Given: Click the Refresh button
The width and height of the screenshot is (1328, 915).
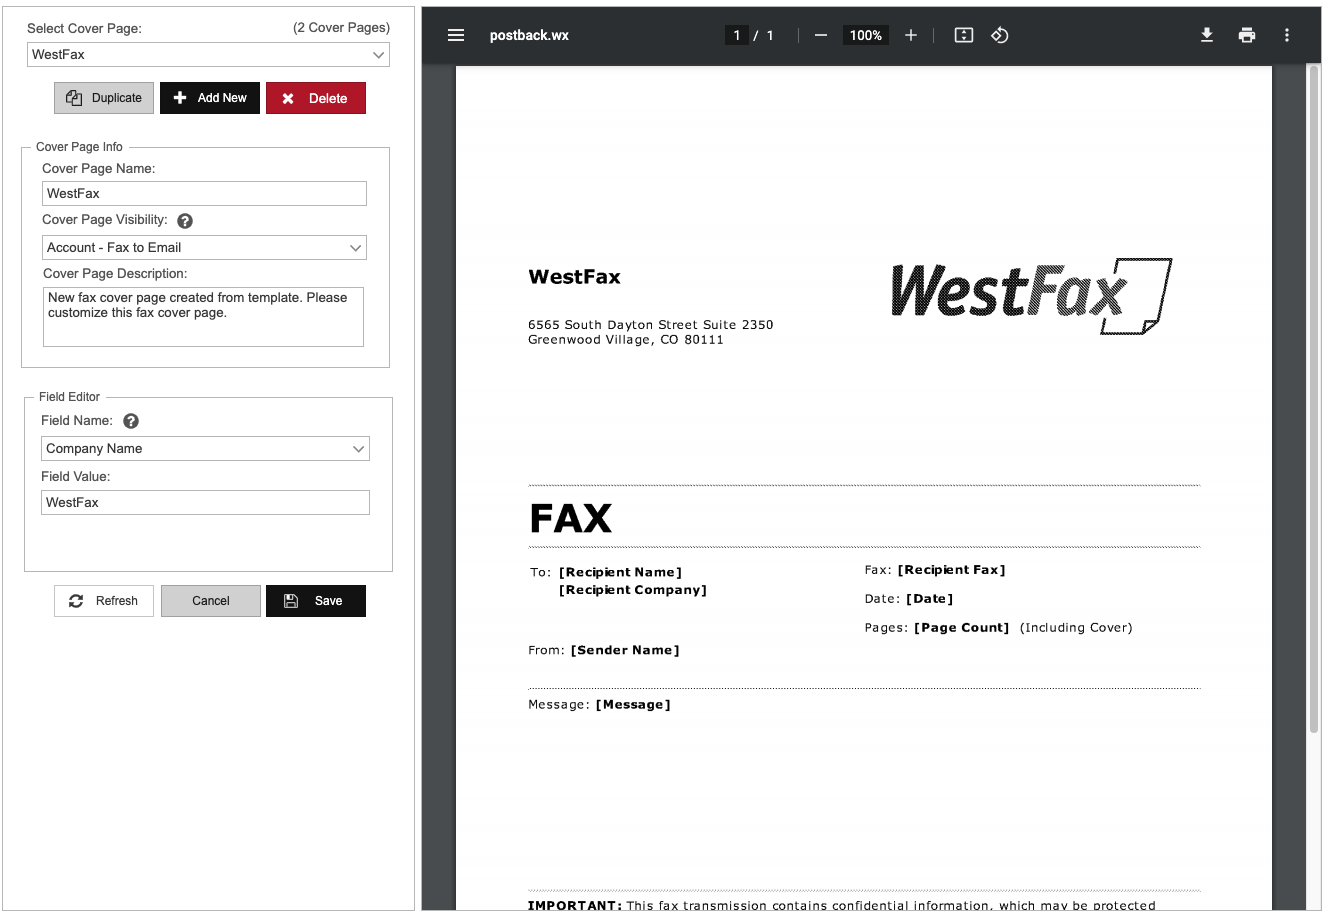Looking at the screenshot, I should [104, 601].
